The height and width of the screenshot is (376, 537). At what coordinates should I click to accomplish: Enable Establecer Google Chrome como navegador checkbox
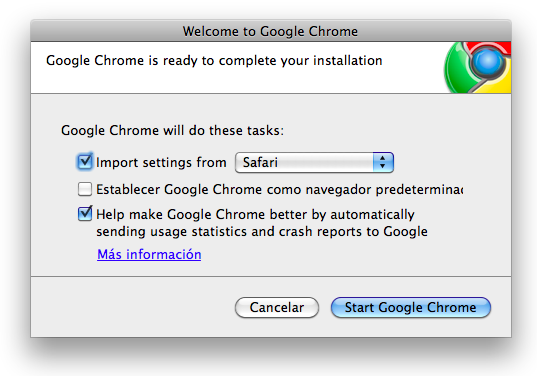point(85,189)
